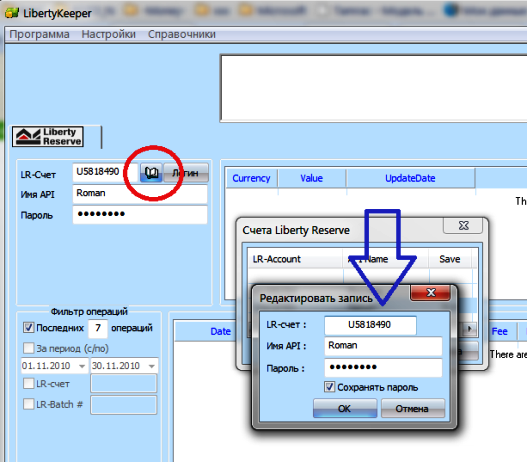
Task: Click the operations count field showing 7
Action: [98, 328]
